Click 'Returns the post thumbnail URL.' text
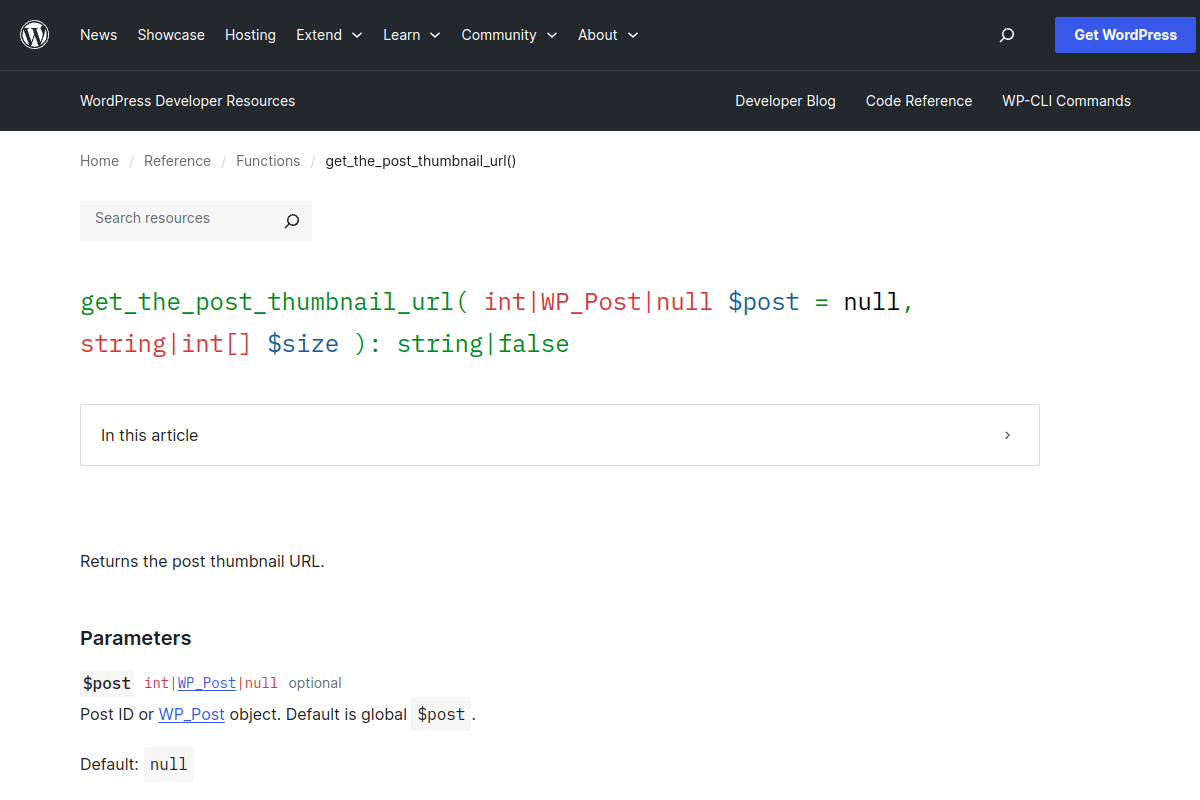Screen dimensions: 1200x800 [x=202, y=561]
